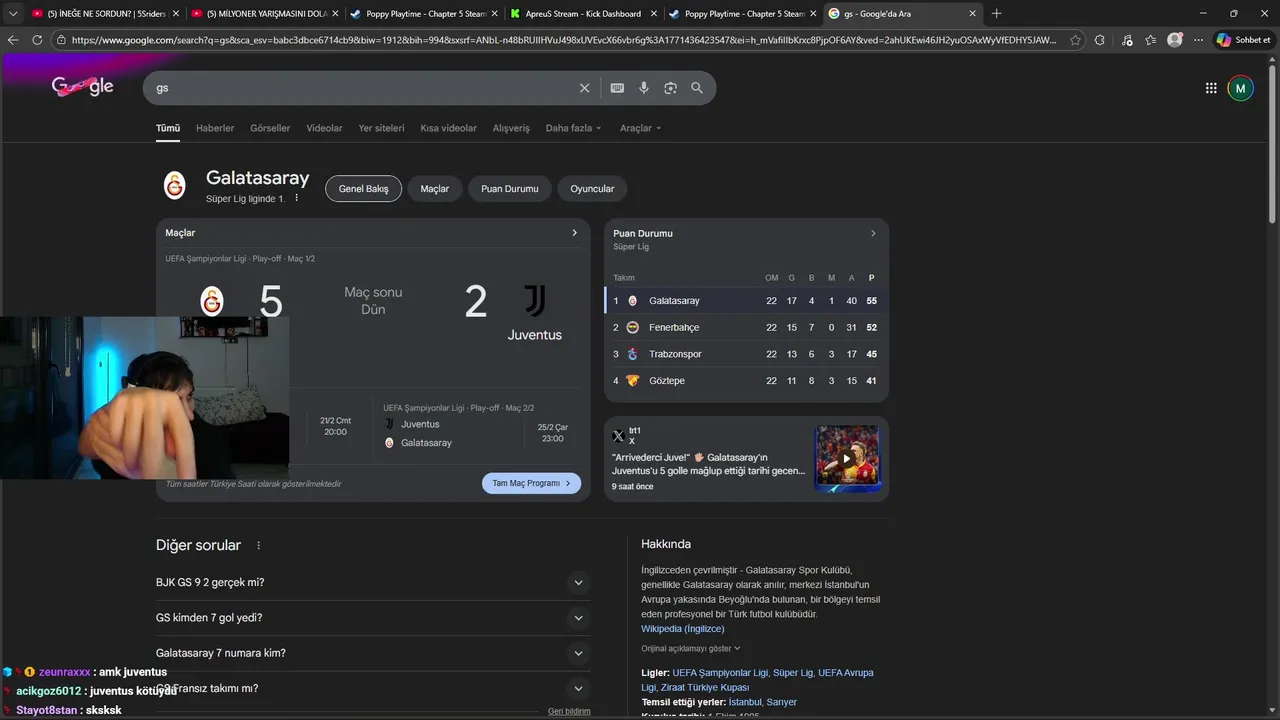The width and height of the screenshot is (1280, 720).
Task: Play the trt1 Arrivederci Juve video thumbnail
Action: (x=847, y=458)
